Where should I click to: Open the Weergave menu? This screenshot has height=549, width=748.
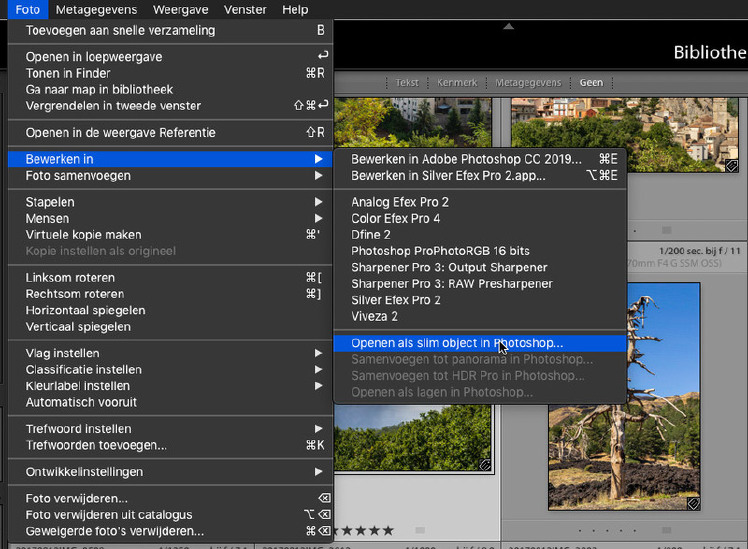180,10
